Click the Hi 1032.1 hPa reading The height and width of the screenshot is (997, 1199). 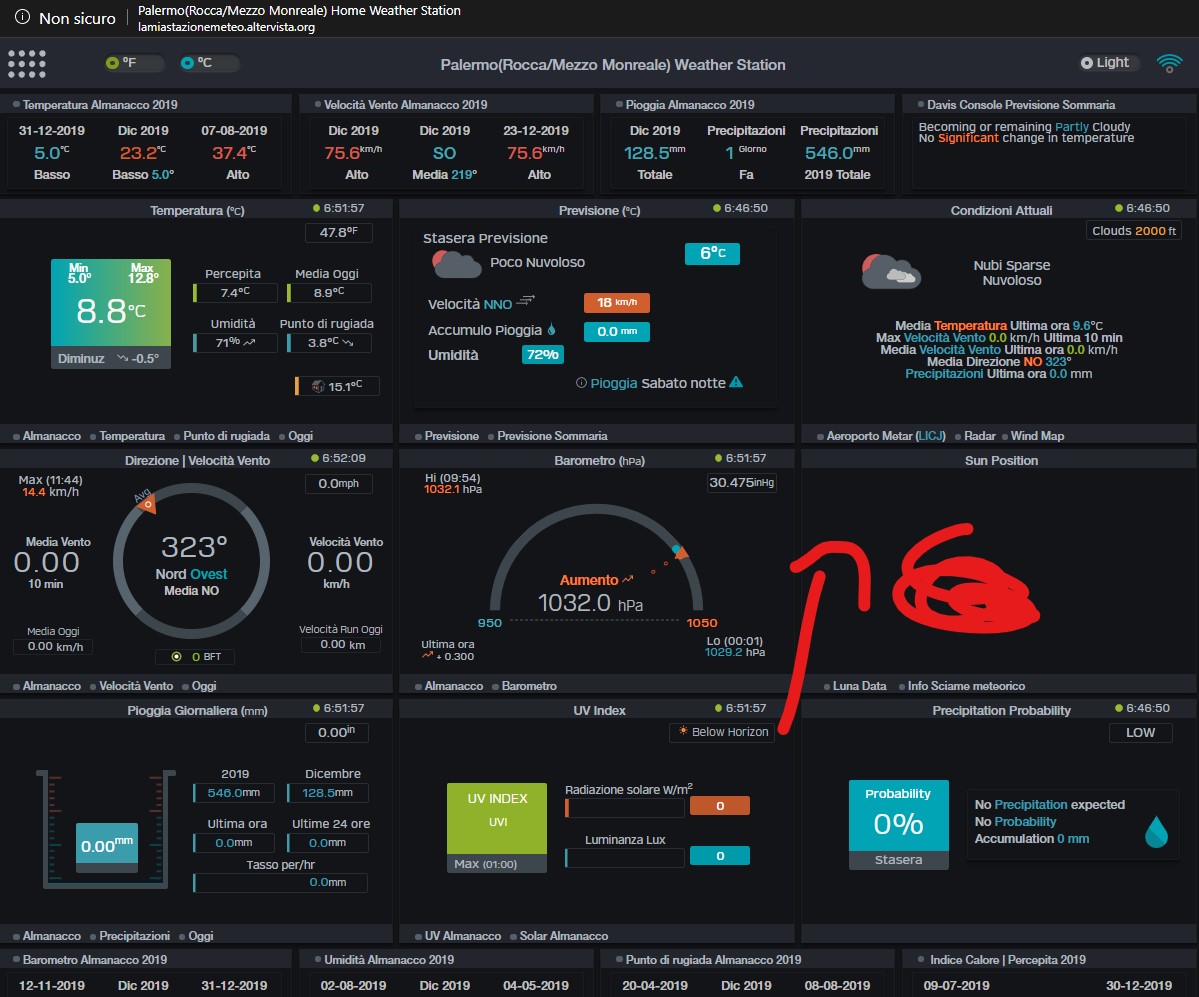453,483
